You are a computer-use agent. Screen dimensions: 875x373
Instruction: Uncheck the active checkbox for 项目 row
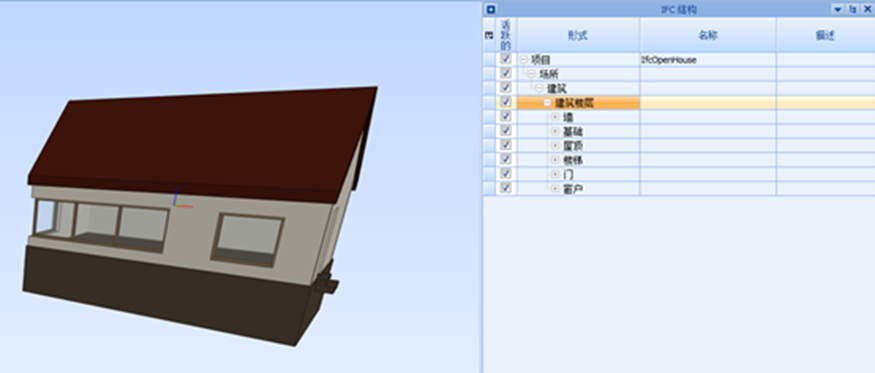click(x=506, y=59)
